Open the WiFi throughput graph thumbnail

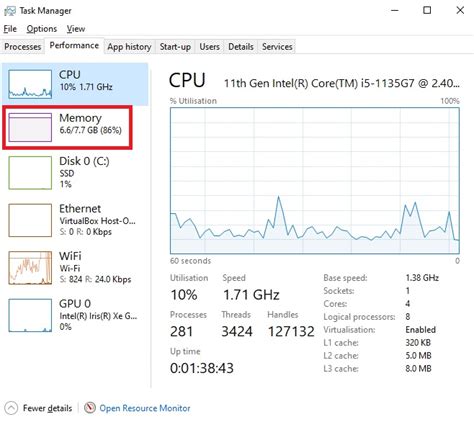point(30,268)
